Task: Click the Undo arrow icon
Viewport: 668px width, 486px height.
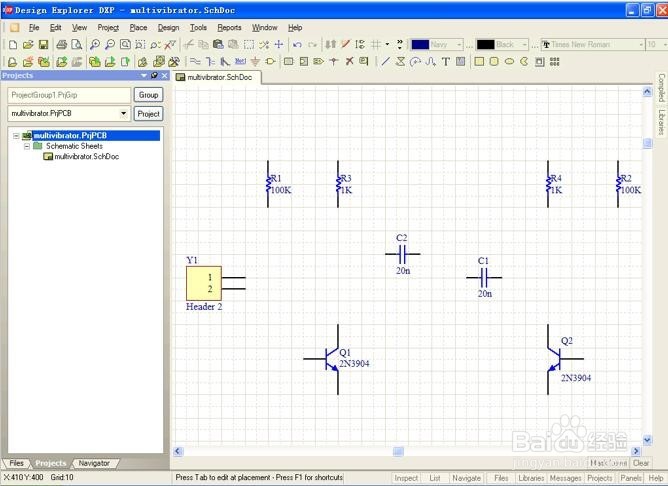Action: pos(297,45)
